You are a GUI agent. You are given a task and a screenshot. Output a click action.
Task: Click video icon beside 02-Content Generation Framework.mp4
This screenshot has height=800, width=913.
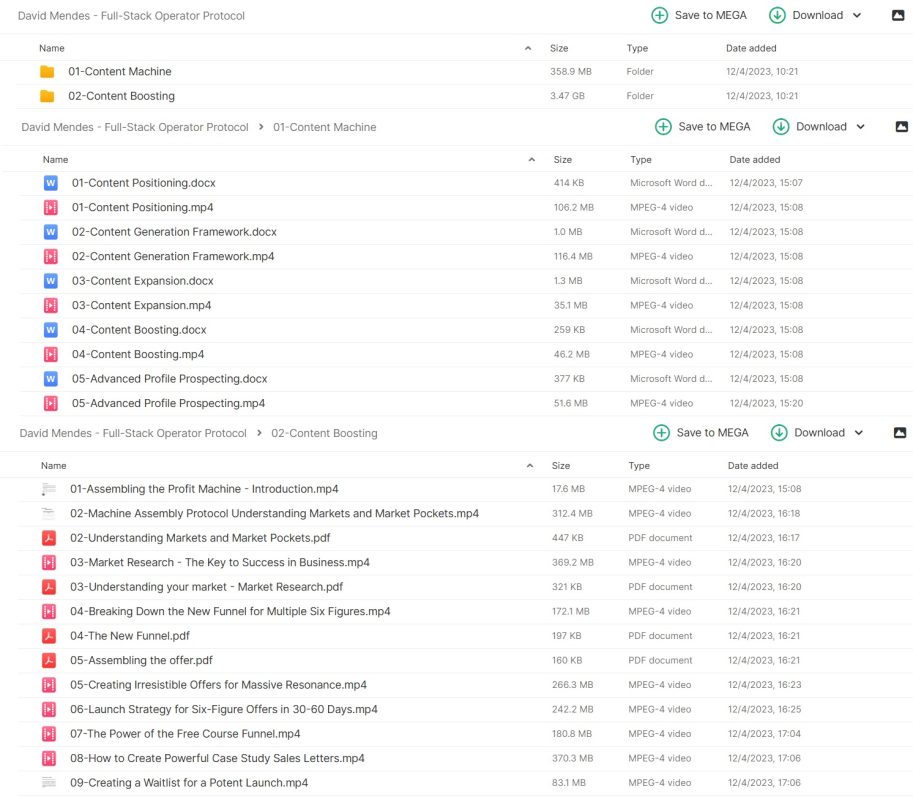(x=51, y=257)
